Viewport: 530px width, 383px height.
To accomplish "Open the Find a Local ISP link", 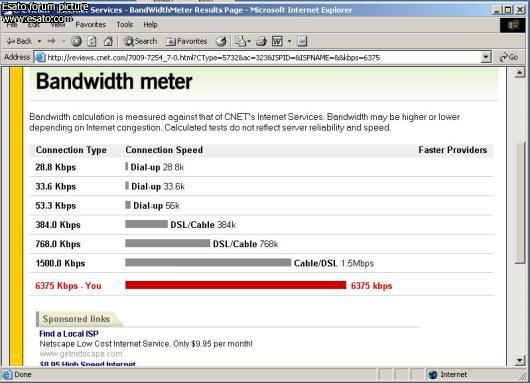I will tap(69, 334).
